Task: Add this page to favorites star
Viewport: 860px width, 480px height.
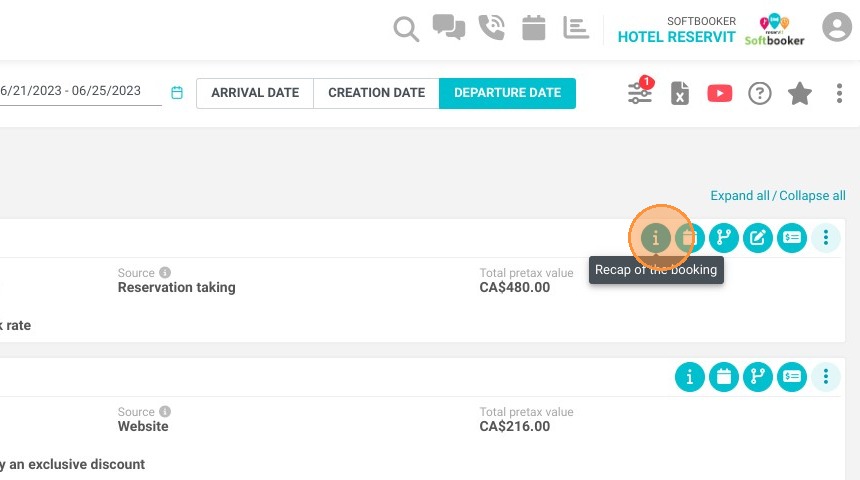Action: click(x=800, y=93)
